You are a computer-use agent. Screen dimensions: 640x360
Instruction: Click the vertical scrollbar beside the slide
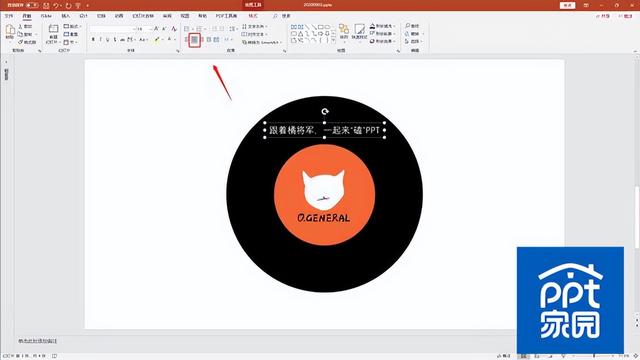[x=636, y=217]
